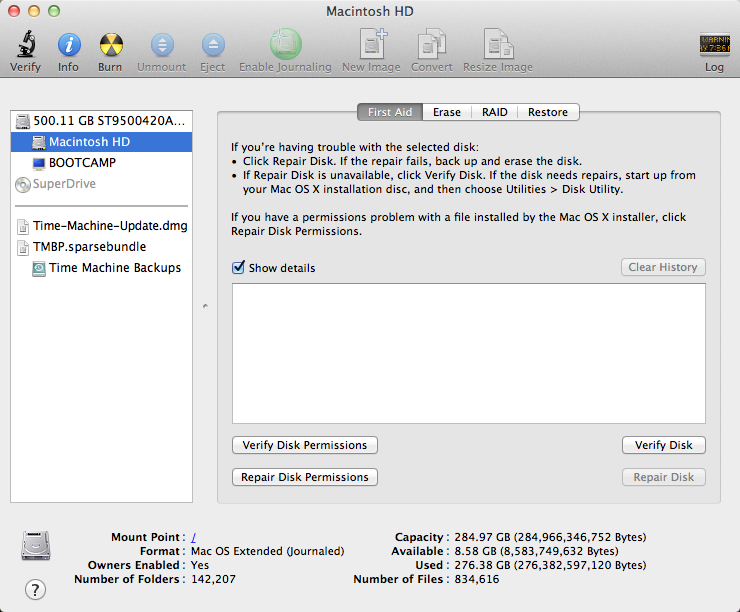Click the Time-Machine-Update.dmg document icon
This screenshot has width=740, height=612.
coord(23,226)
